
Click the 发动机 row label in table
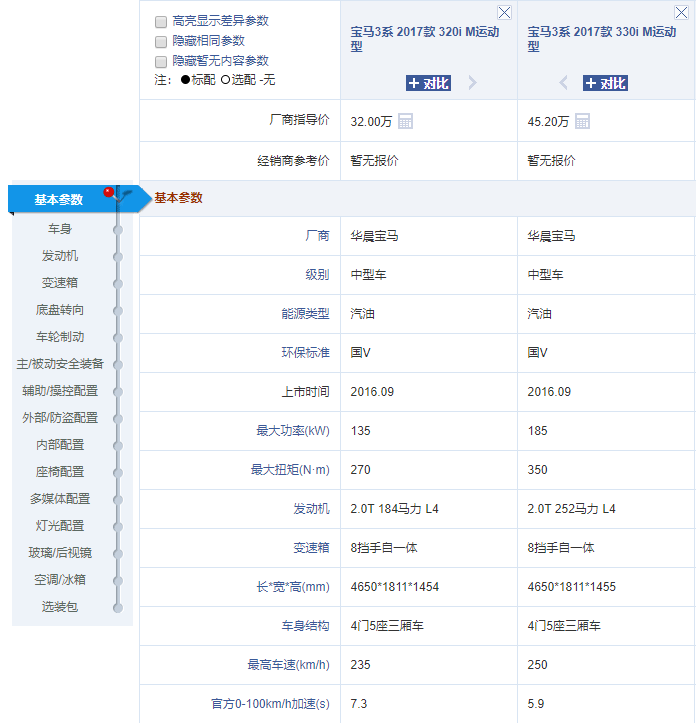tap(311, 509)
